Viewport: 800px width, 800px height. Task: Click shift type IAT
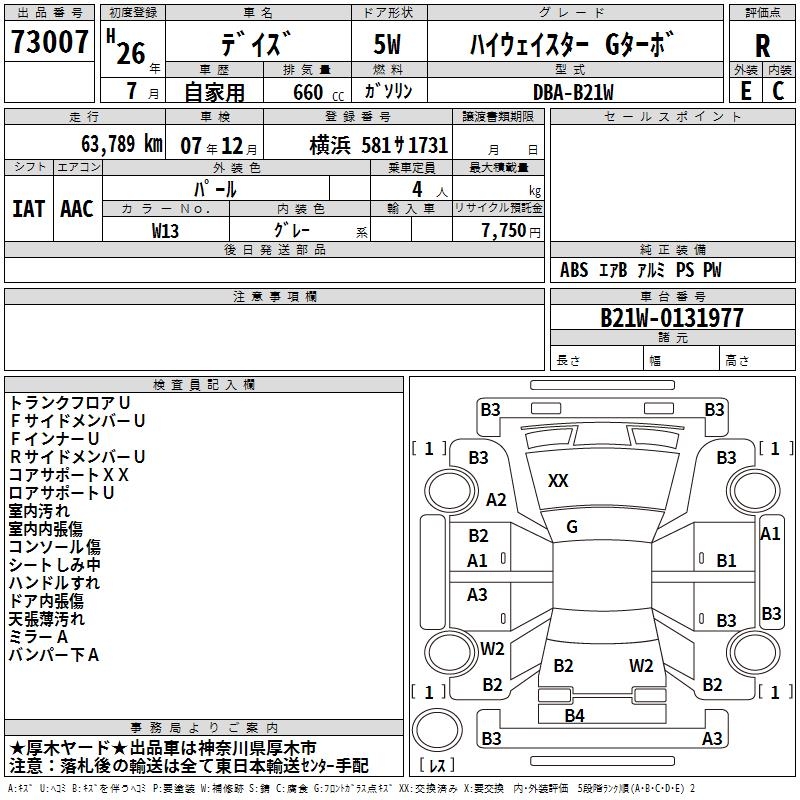pyautogui.click(x=29, y=209)
